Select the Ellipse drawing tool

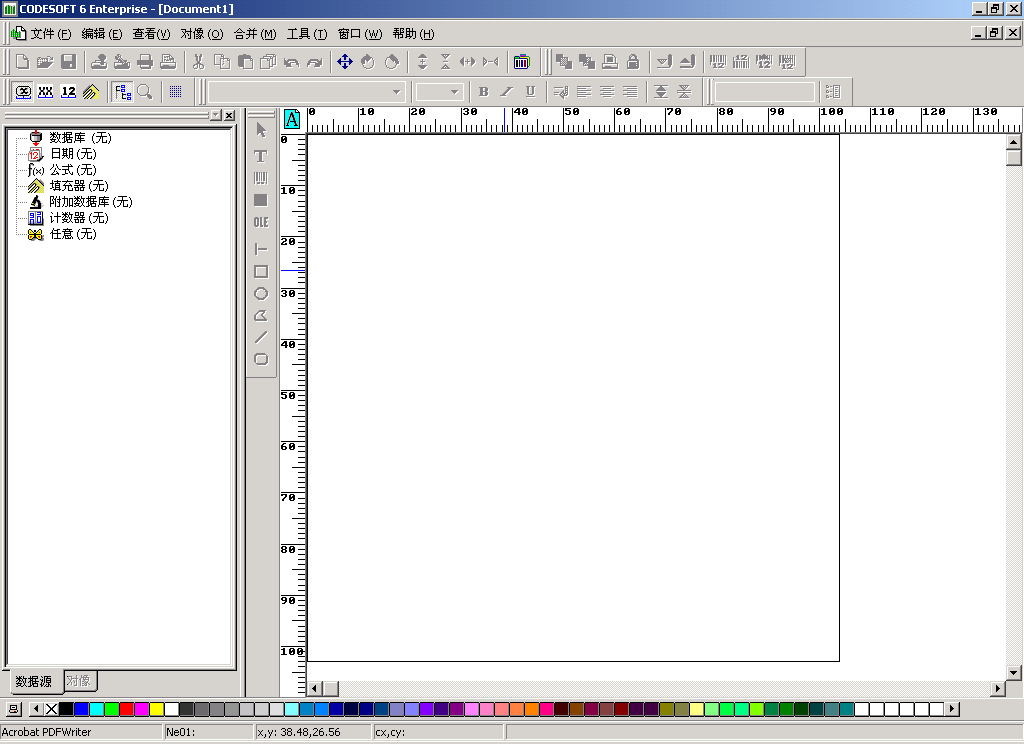(x=261, y=294)
